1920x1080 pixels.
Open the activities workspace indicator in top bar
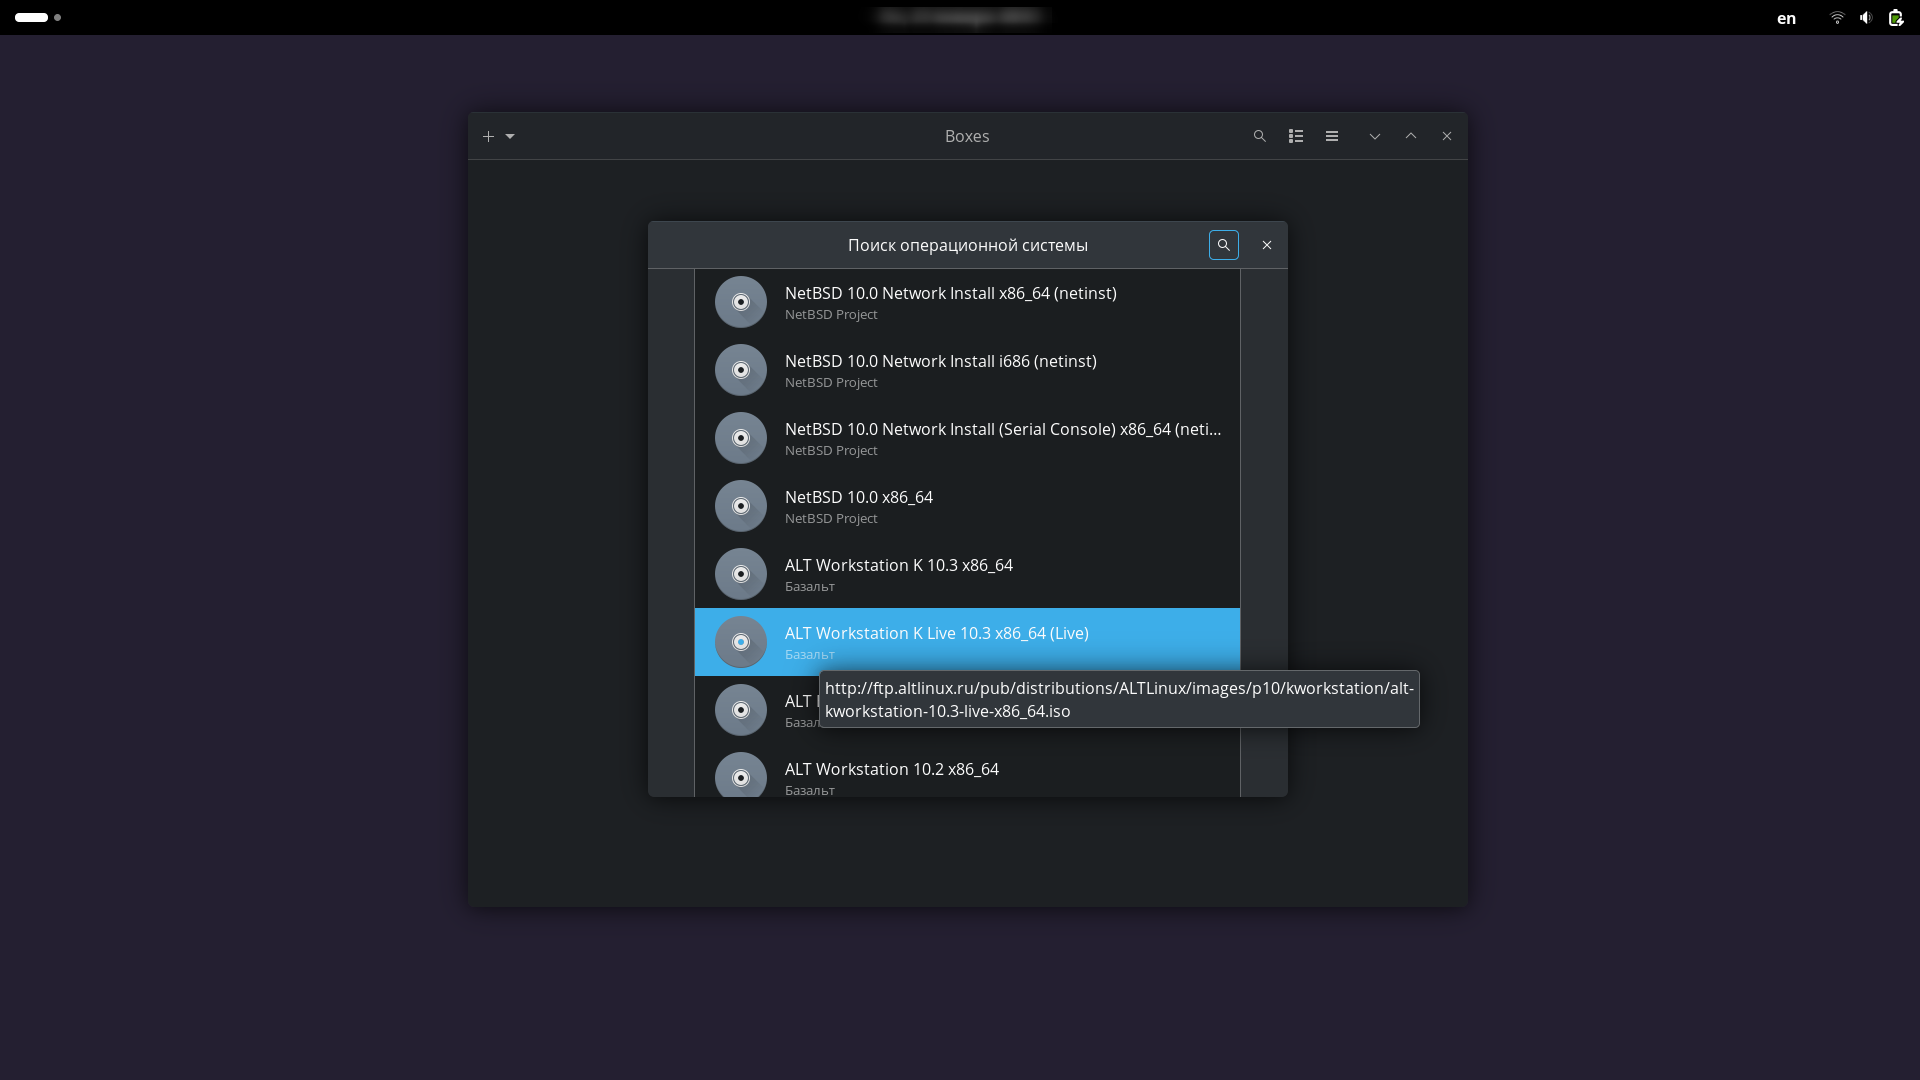[x=38, y=17]
